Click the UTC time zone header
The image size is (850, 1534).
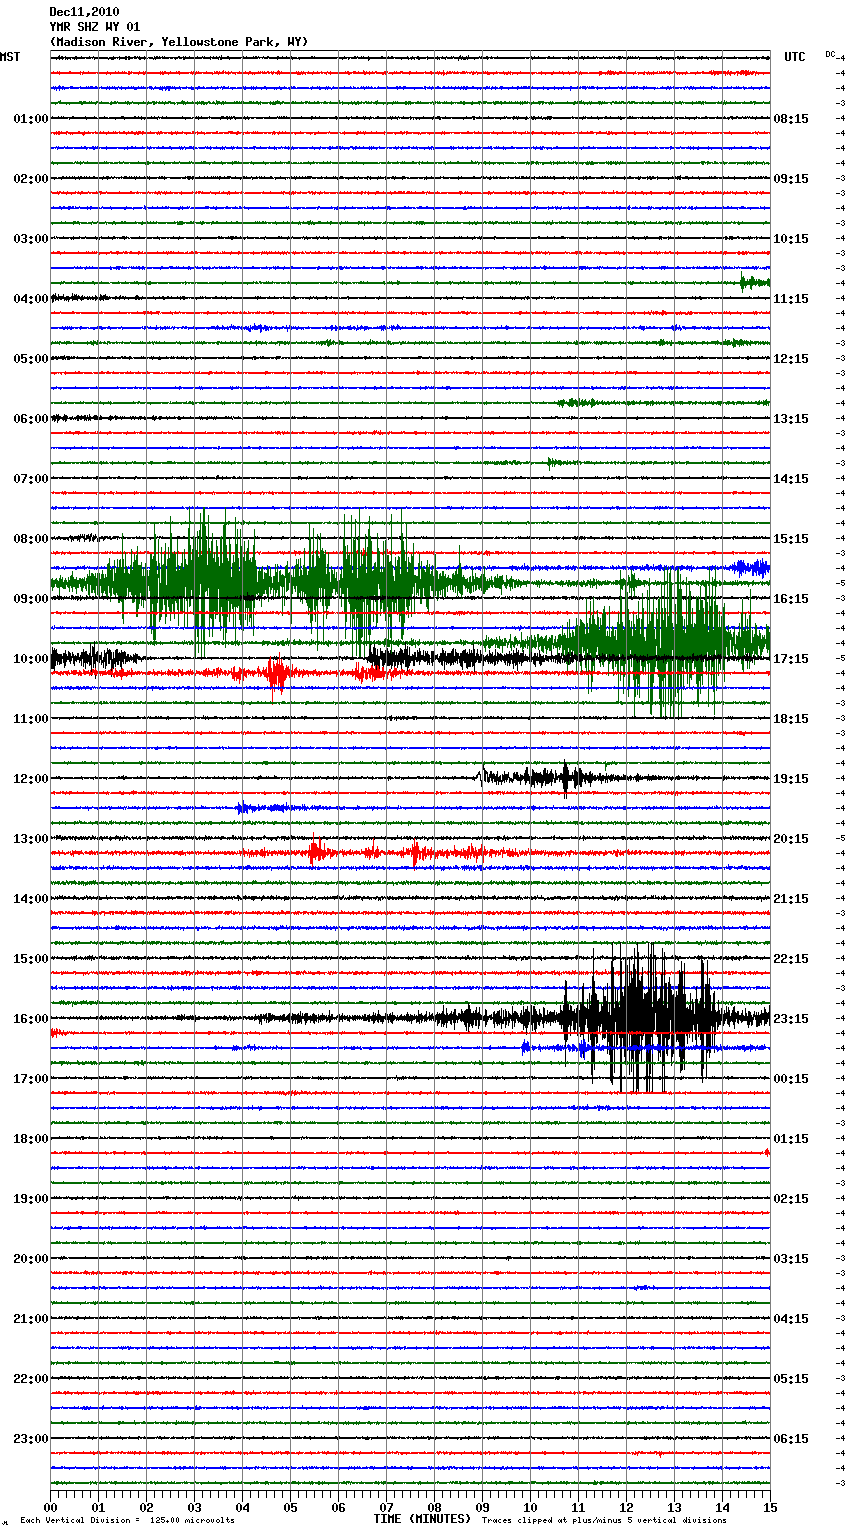point(794,57)
